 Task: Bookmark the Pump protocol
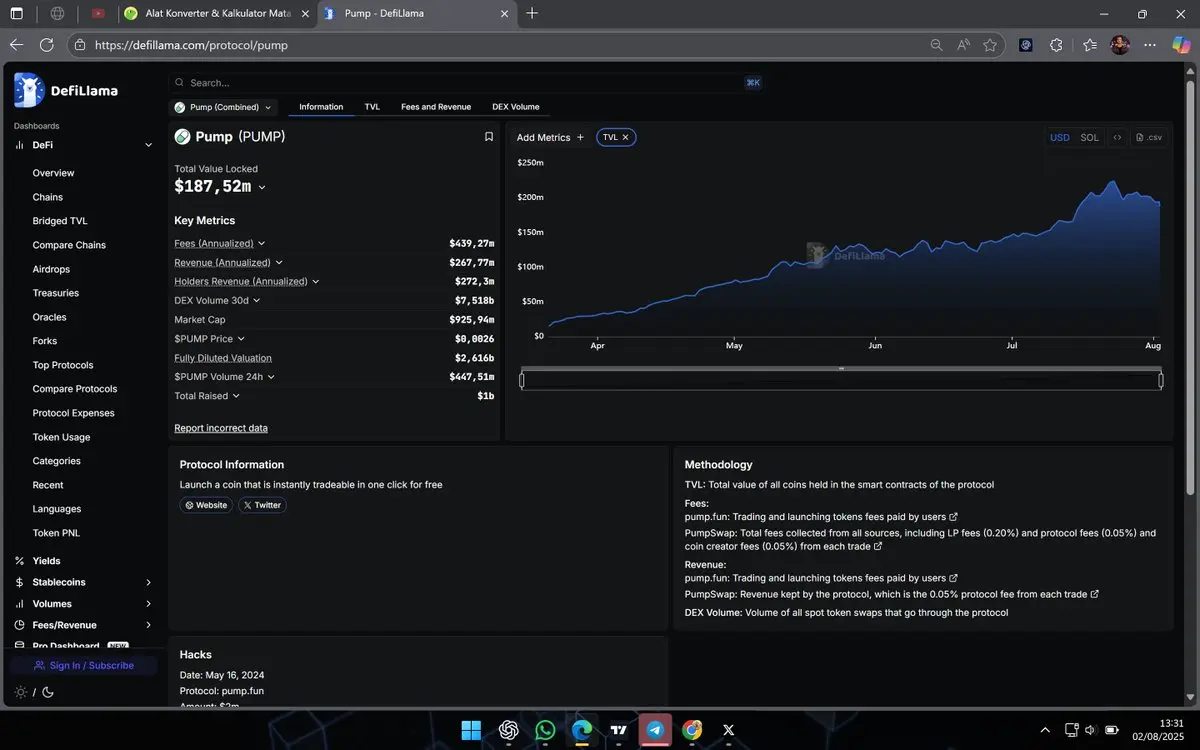pyautogui.click(x=489, y=137)
